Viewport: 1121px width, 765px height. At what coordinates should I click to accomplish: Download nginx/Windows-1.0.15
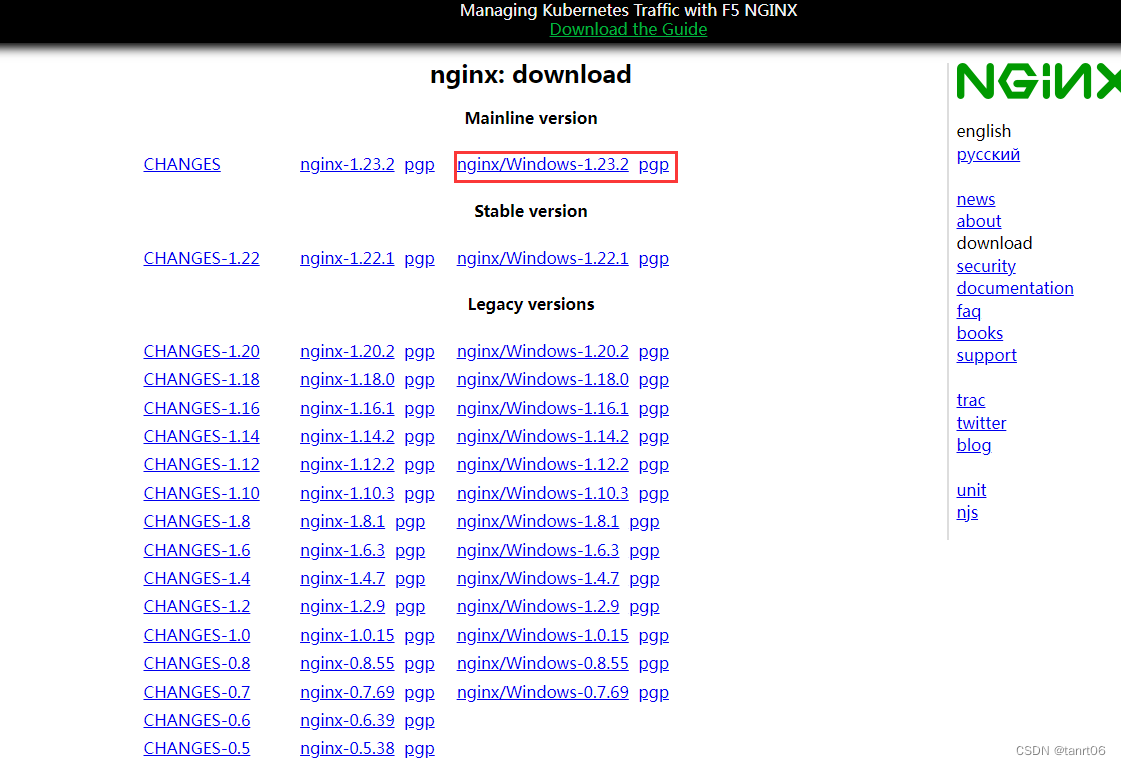click(x=543, y=636)
